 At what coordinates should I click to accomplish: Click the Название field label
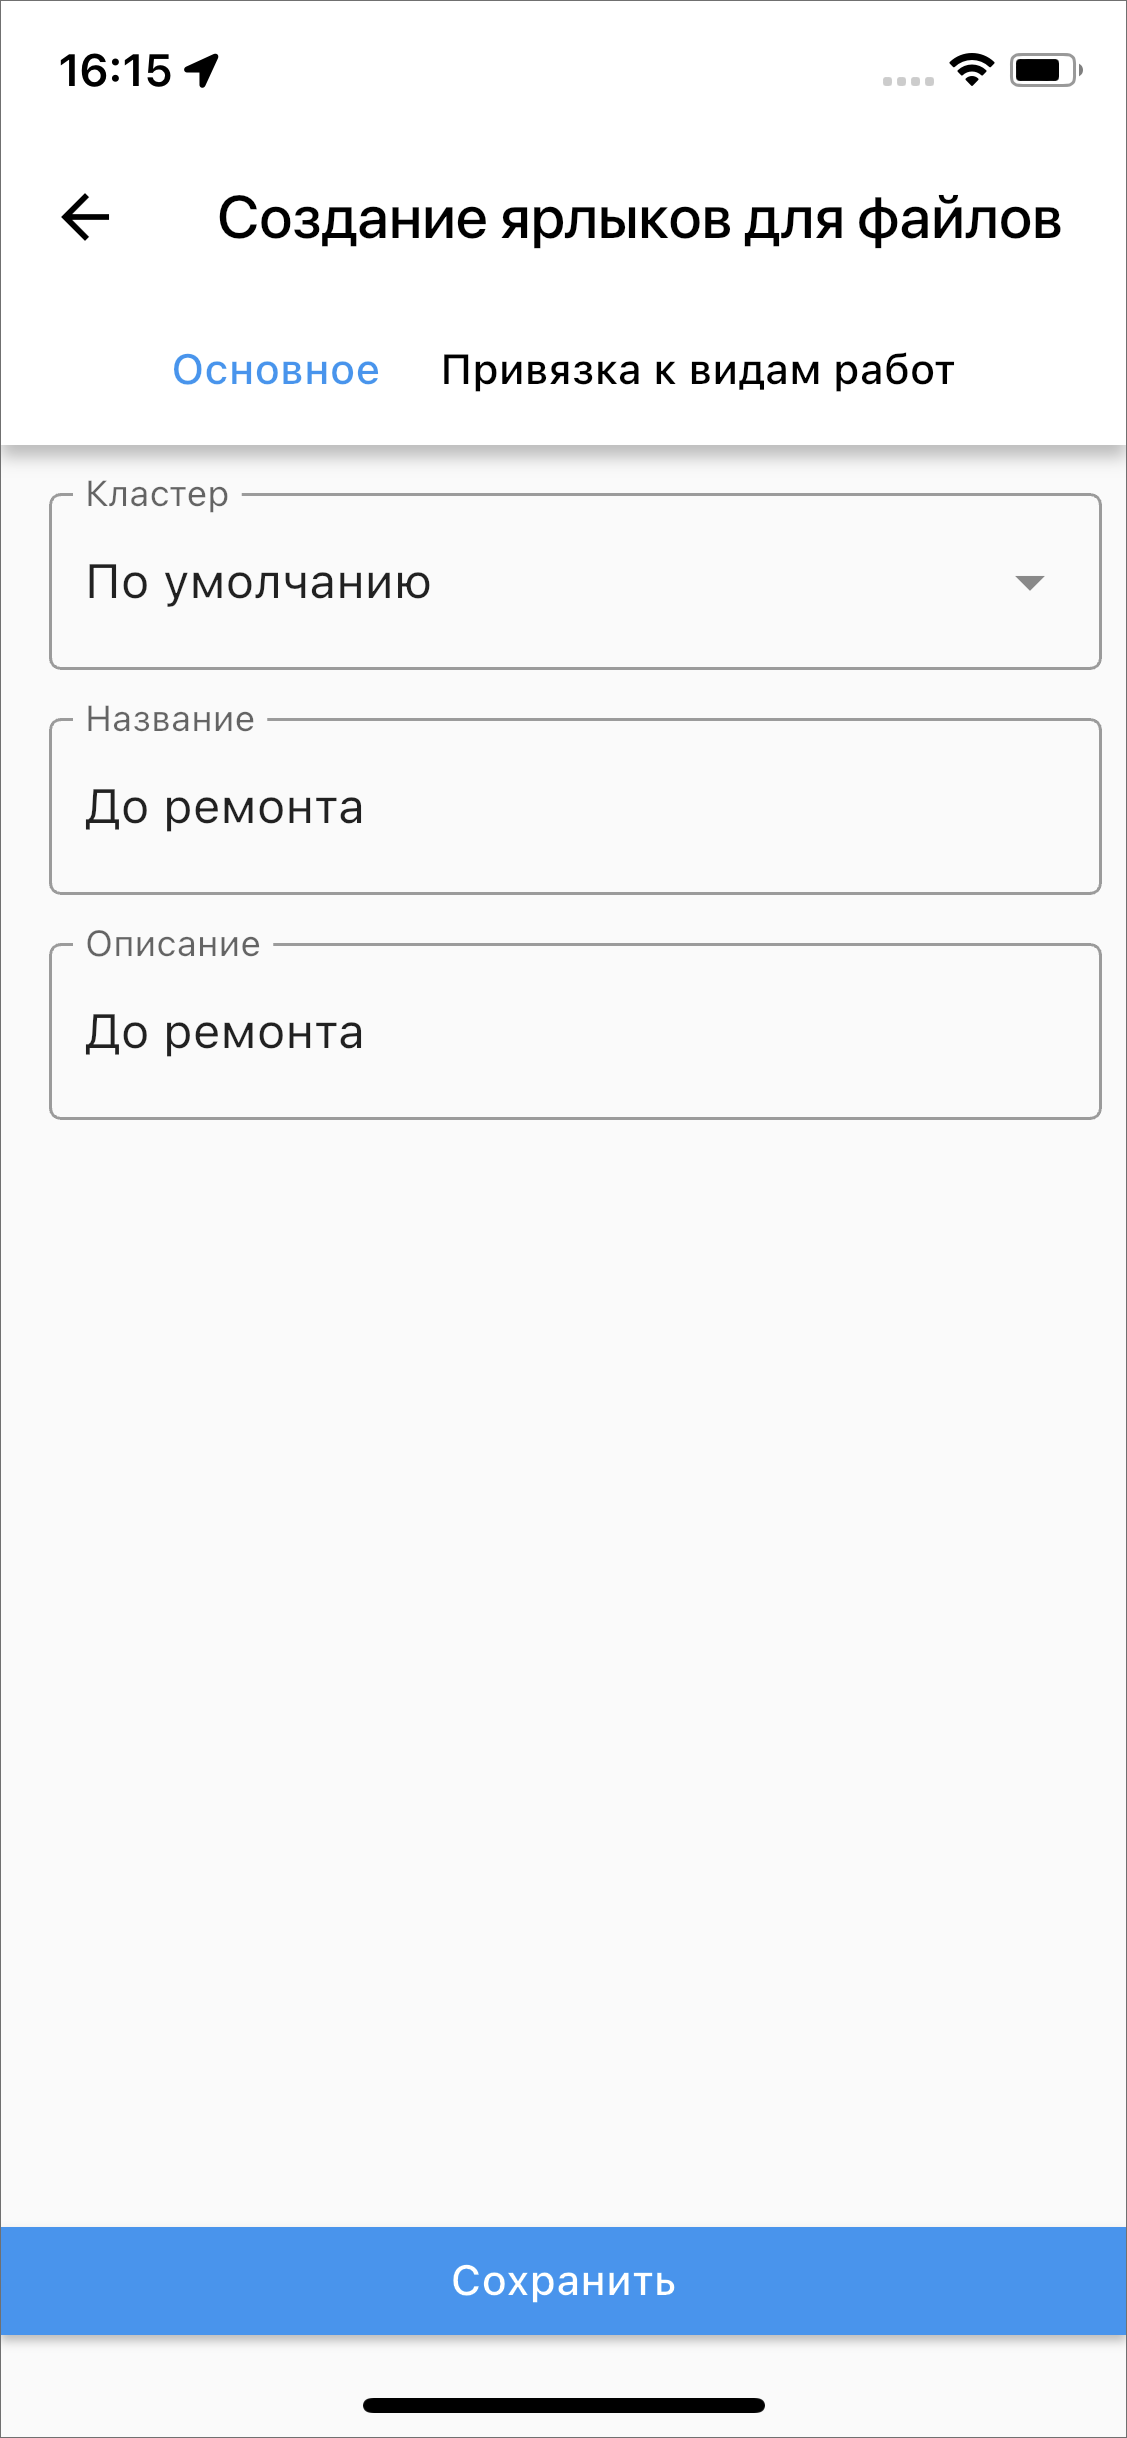170,719
